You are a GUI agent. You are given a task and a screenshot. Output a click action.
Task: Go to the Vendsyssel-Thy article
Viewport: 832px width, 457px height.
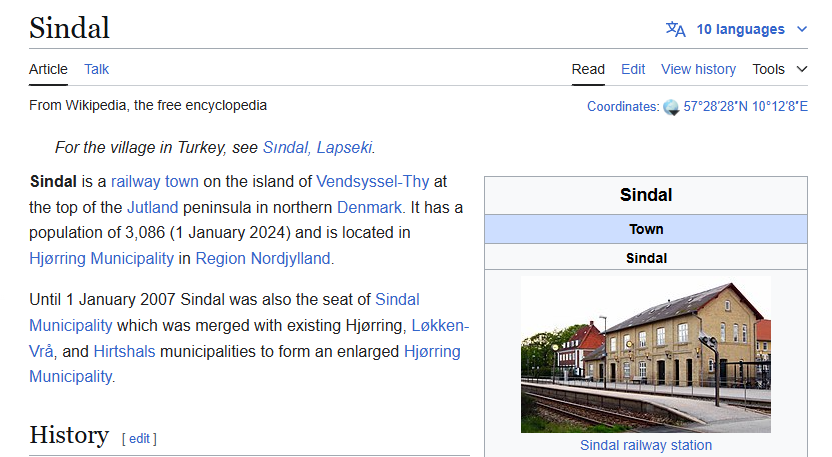tap(373, 181)
